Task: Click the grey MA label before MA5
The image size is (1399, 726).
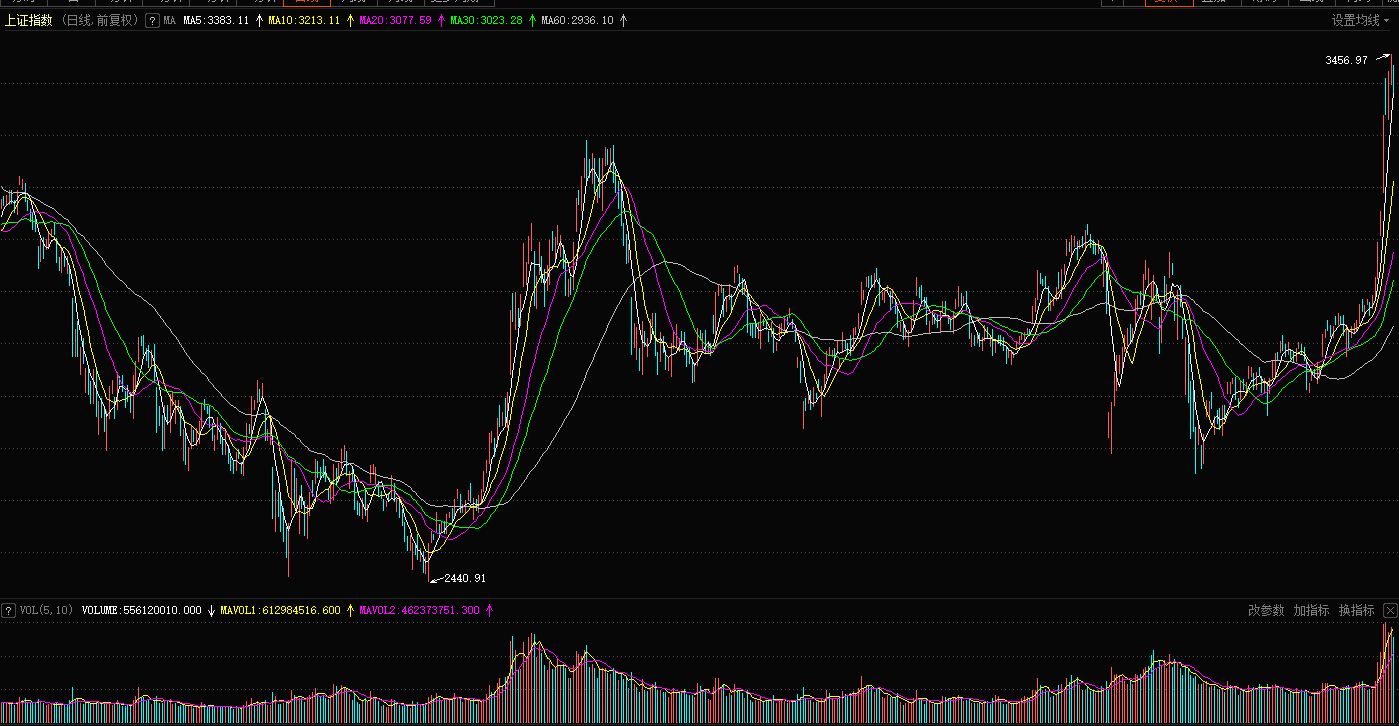Action: tap(170, 20)
